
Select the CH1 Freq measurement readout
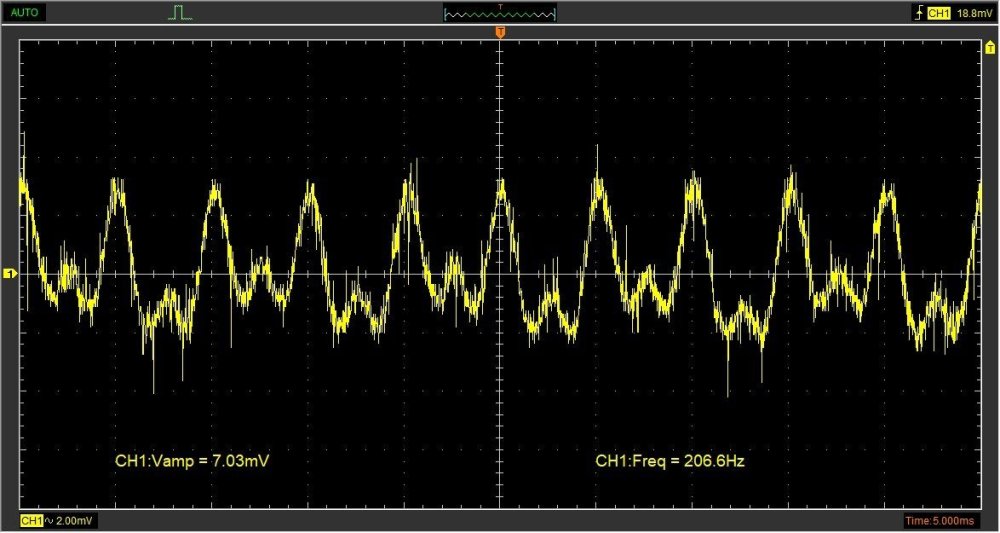(670, 461)
